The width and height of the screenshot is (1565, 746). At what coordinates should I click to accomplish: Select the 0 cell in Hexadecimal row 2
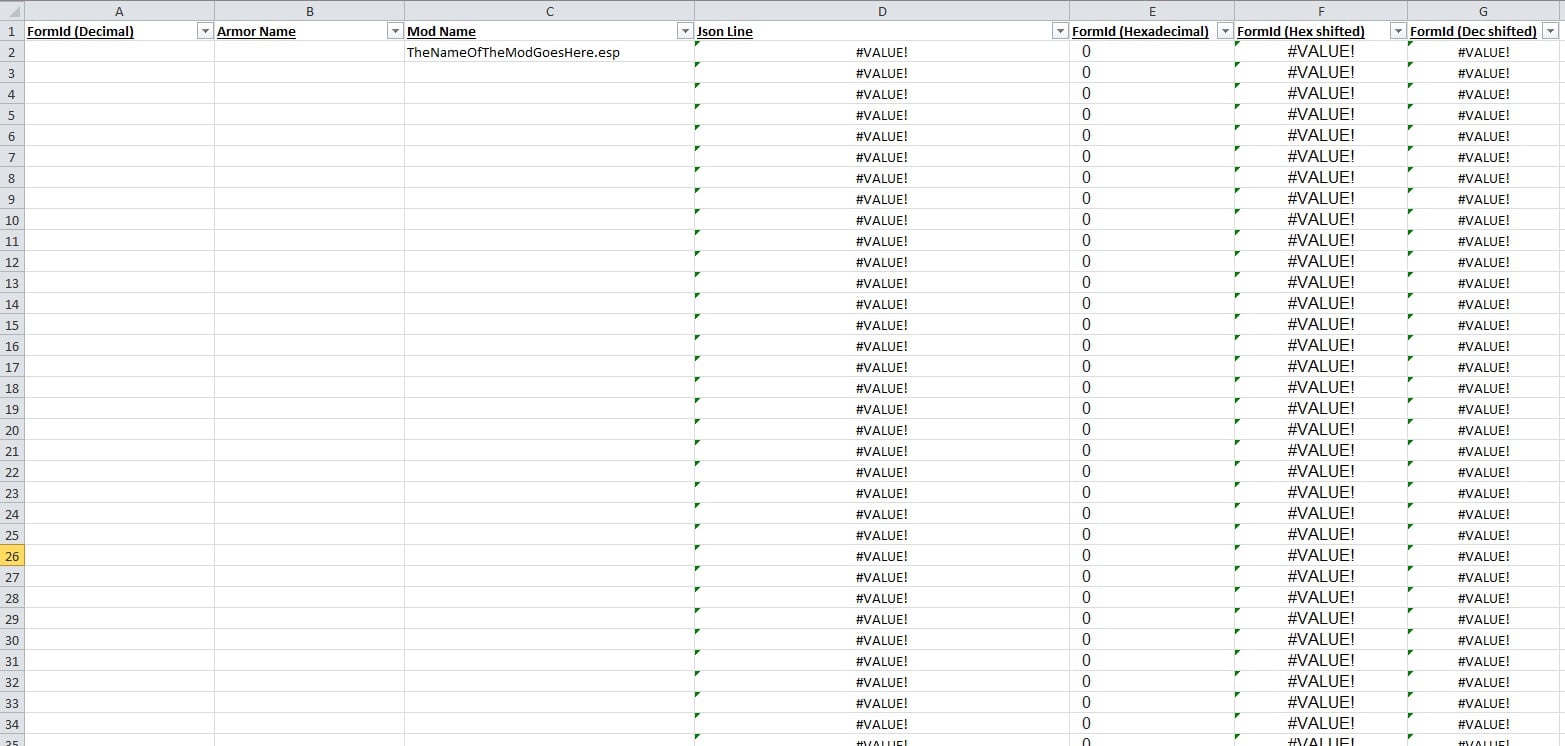[x=1152, y=52]
